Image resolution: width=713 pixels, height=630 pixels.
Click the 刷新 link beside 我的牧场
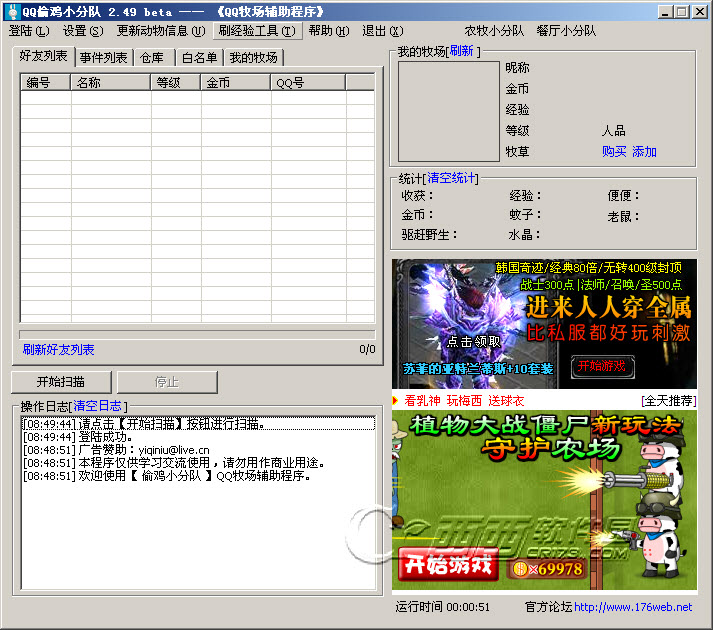pos(462,51)
